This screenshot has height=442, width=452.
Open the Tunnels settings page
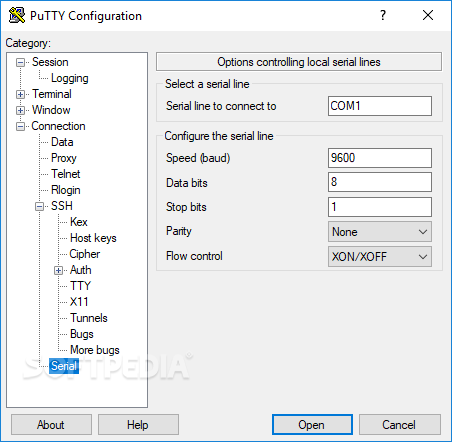click(x=89, y=318)
